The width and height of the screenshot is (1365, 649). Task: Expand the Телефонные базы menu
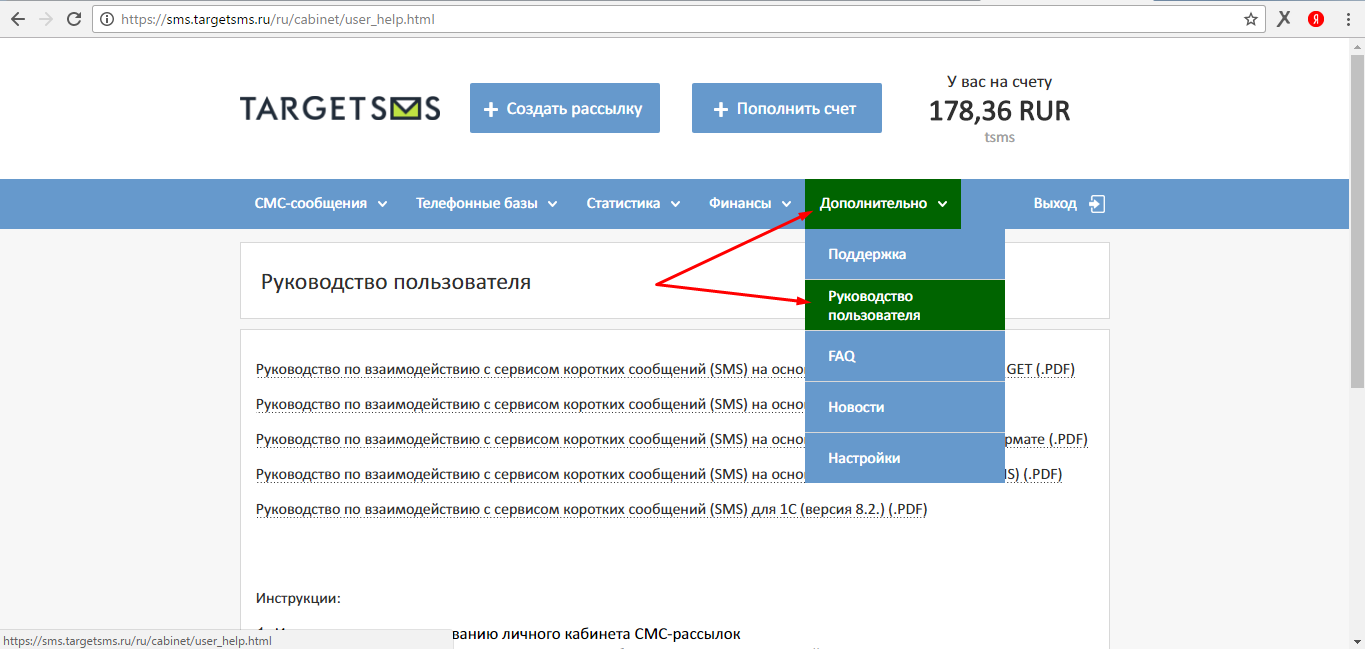tap(487, 204)
